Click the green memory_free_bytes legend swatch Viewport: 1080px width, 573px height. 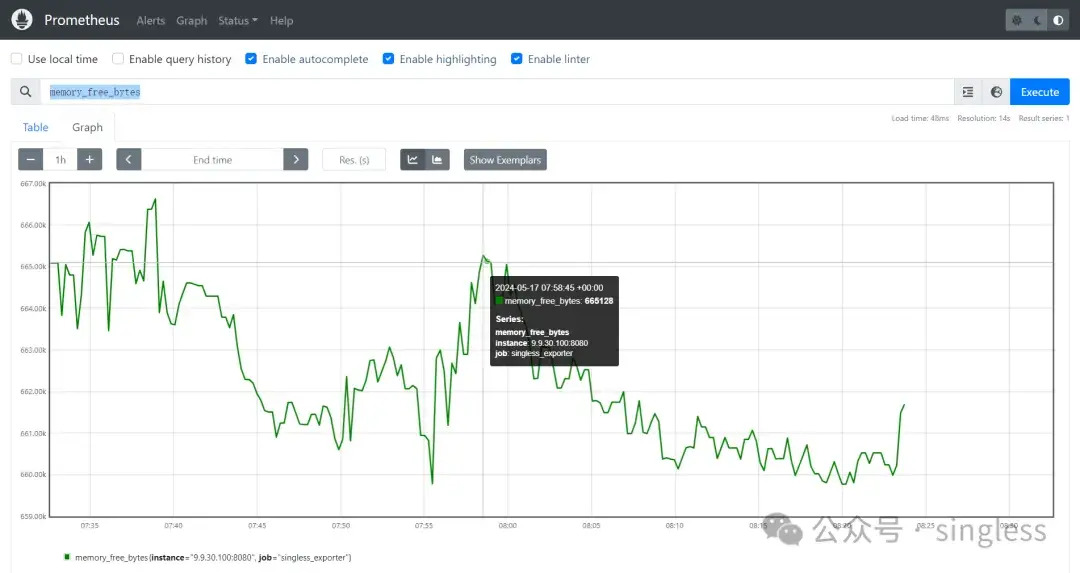pyautogui.click(x=67, y=557)
